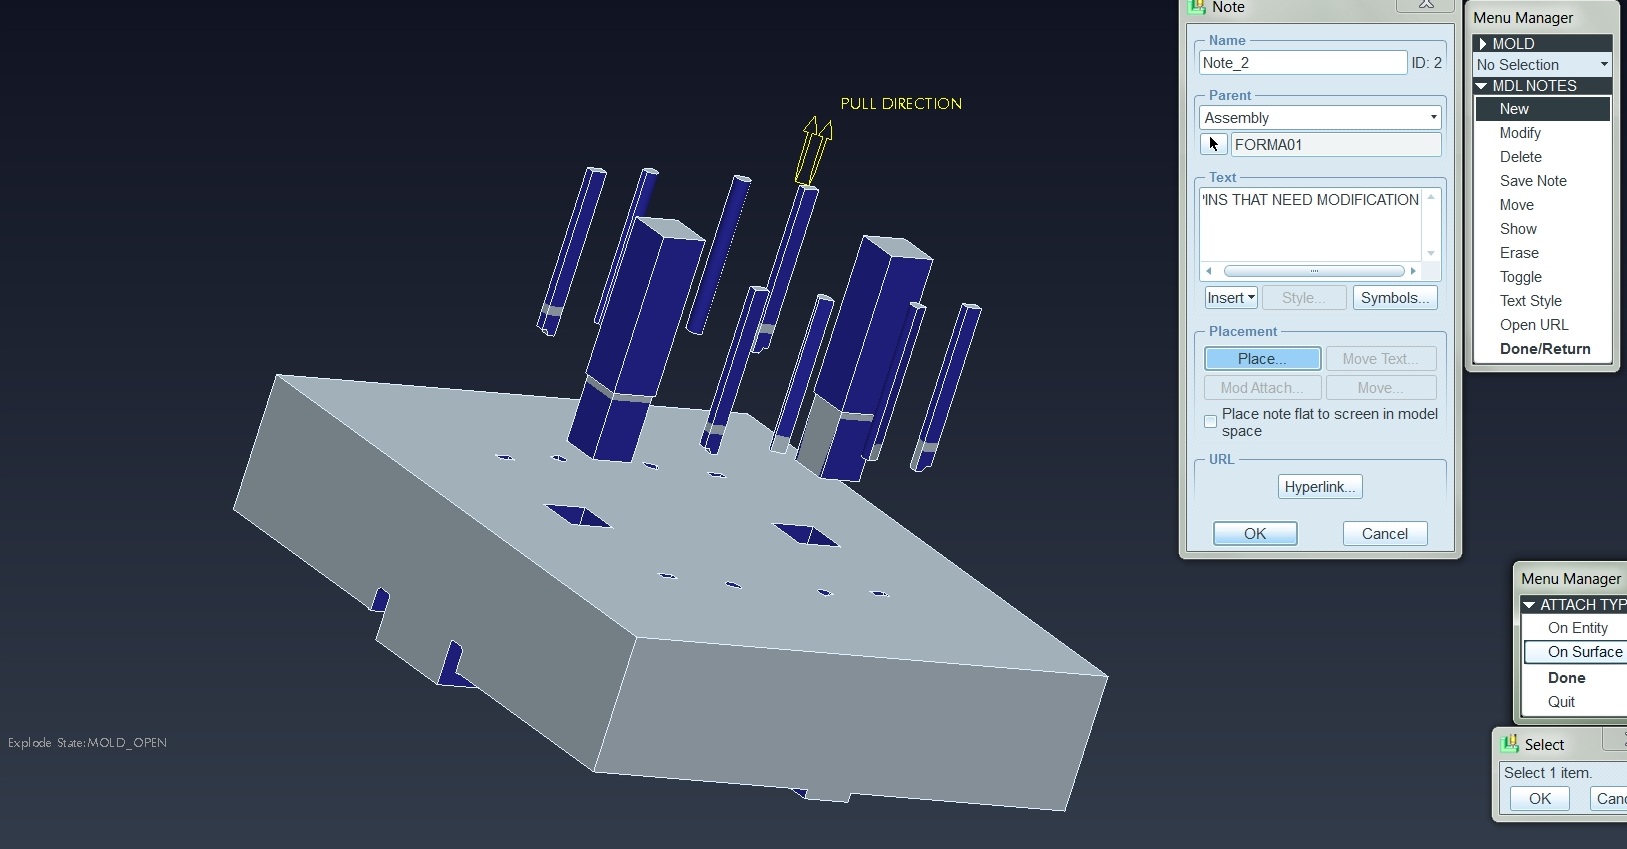Select the yellow pull direction arrow
Screen dimensions: 1627x849
(x=814, y=150)
